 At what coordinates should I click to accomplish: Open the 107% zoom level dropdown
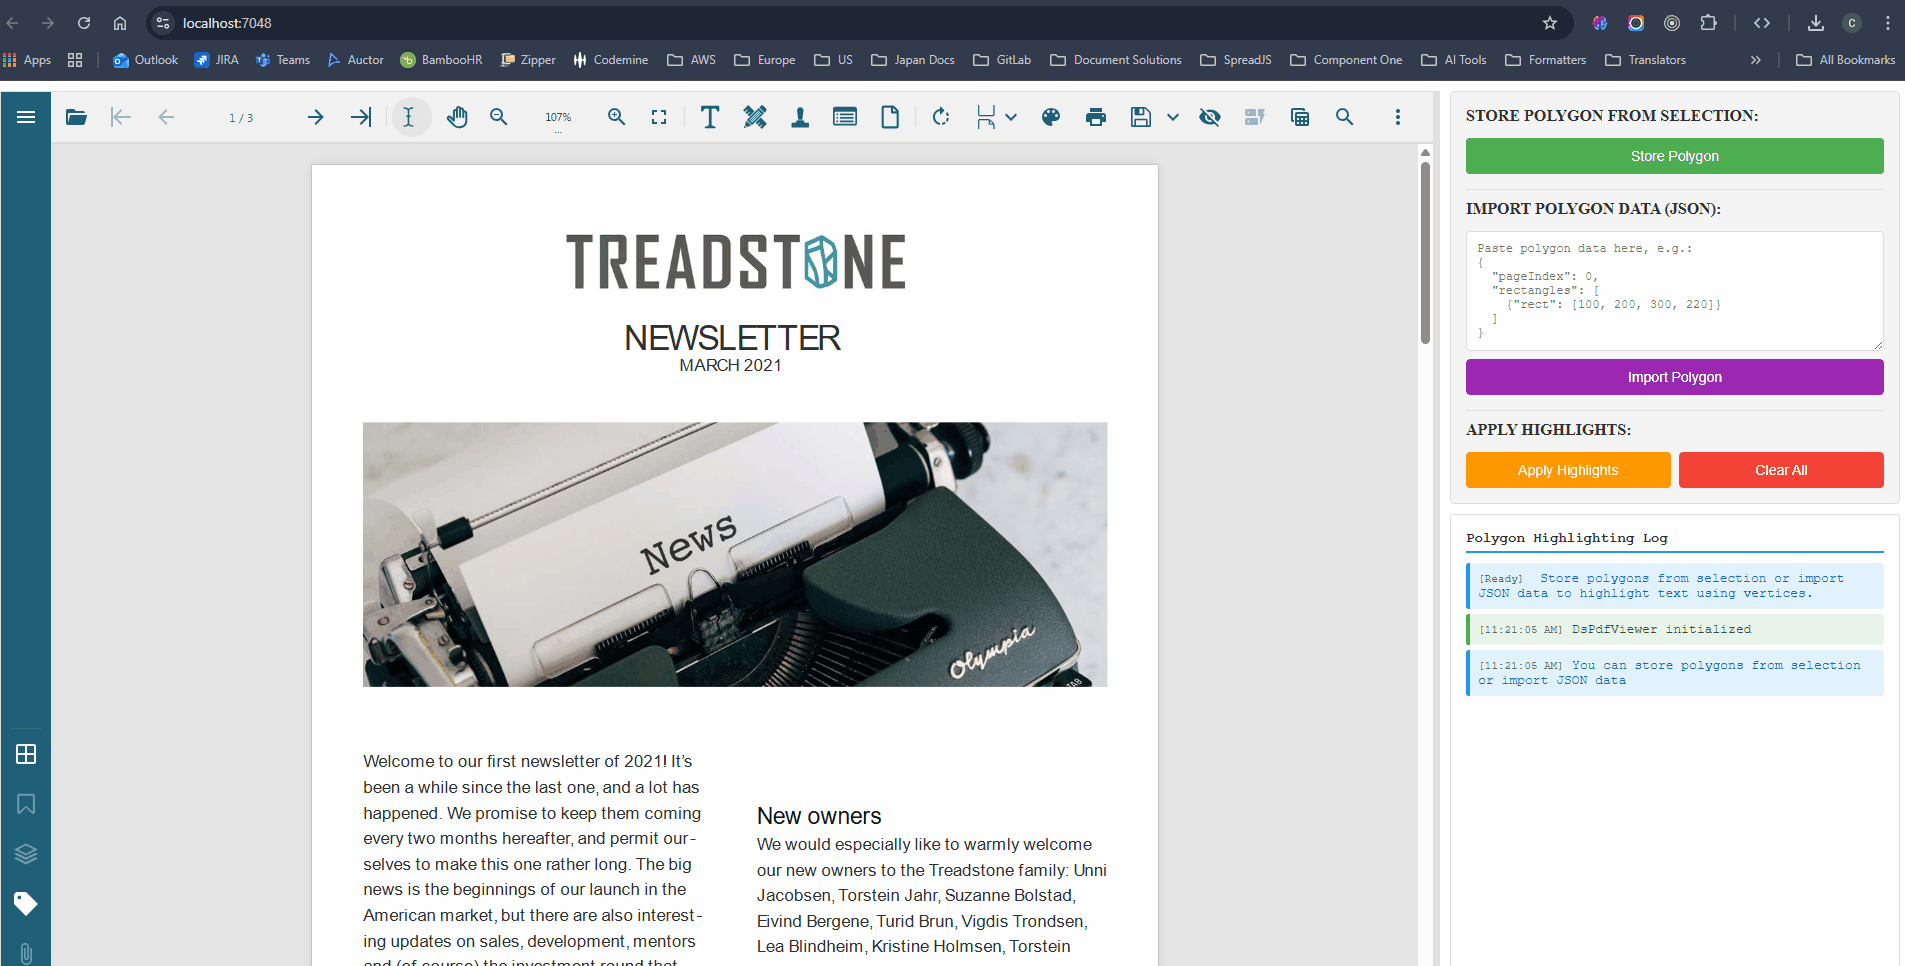(x=558, y=117)
